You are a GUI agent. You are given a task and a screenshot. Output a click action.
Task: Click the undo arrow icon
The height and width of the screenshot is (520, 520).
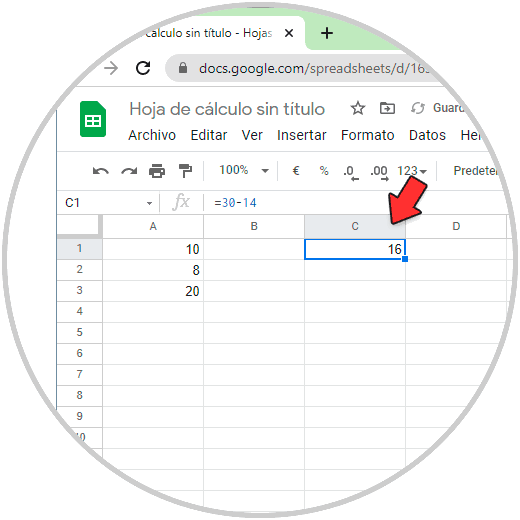pyautogui.click(x=101, y=171)
